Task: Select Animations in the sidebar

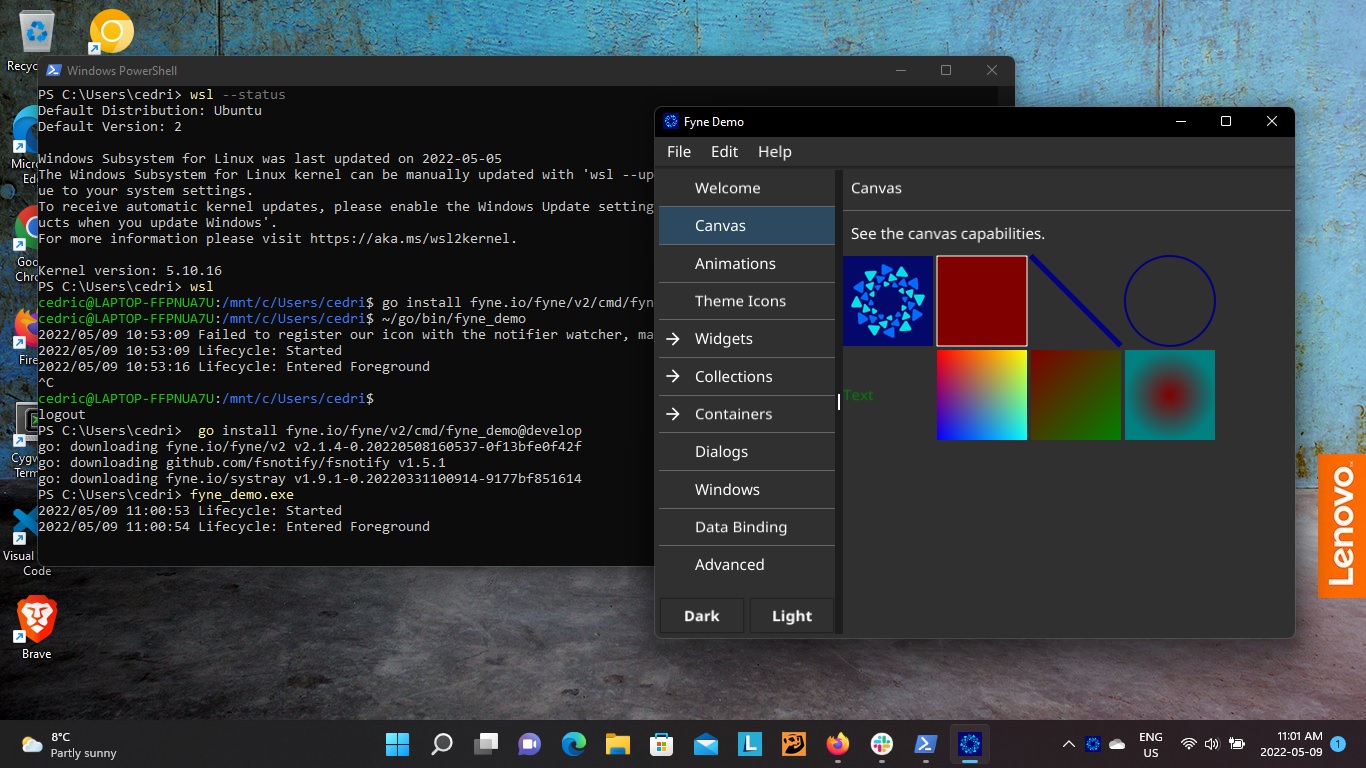Action: pyautogui.click(x=735, y=264)
